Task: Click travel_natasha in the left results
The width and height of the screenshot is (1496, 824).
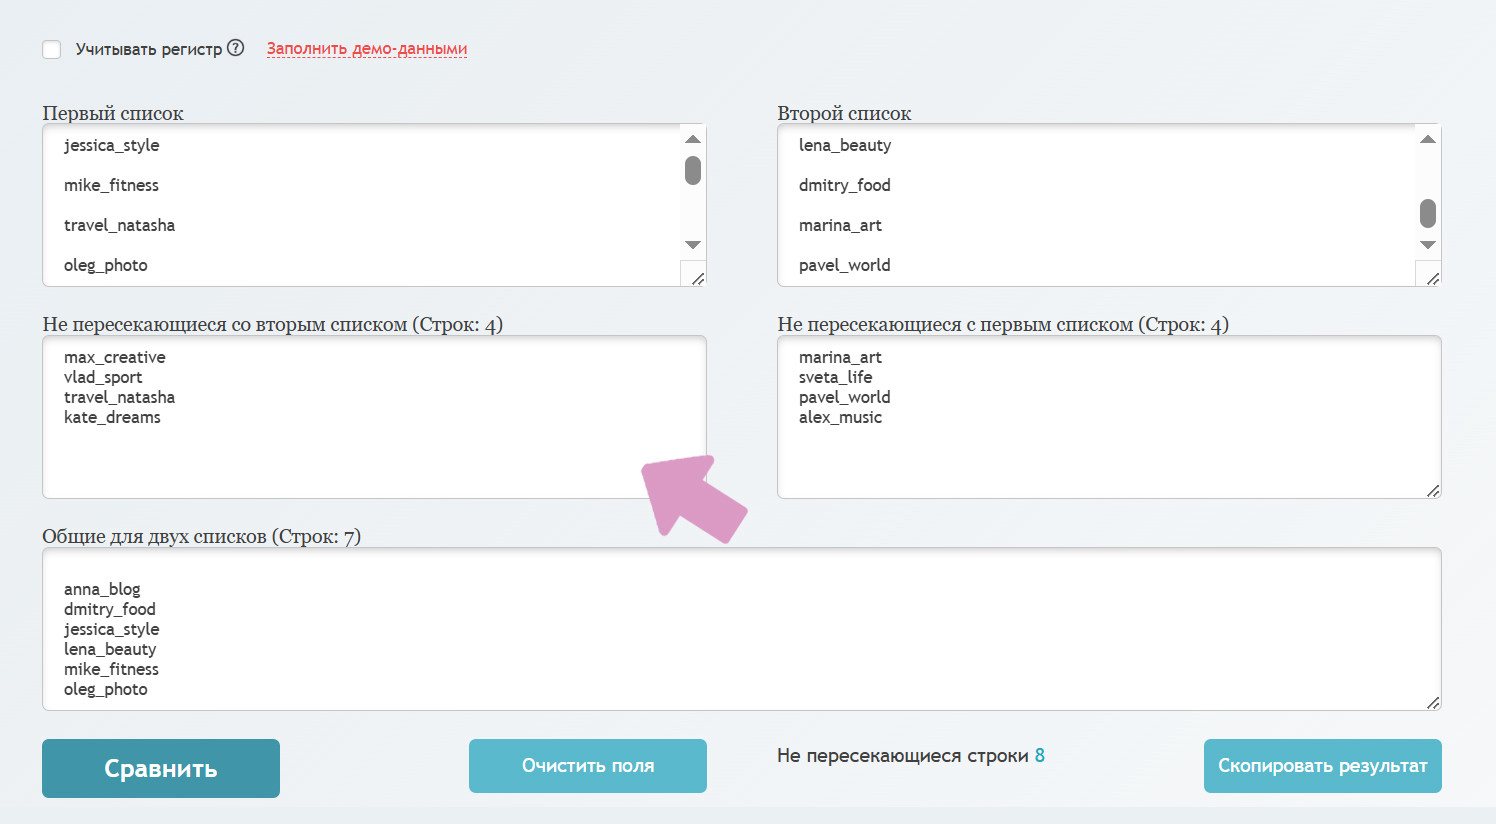Action: [120, 397]
